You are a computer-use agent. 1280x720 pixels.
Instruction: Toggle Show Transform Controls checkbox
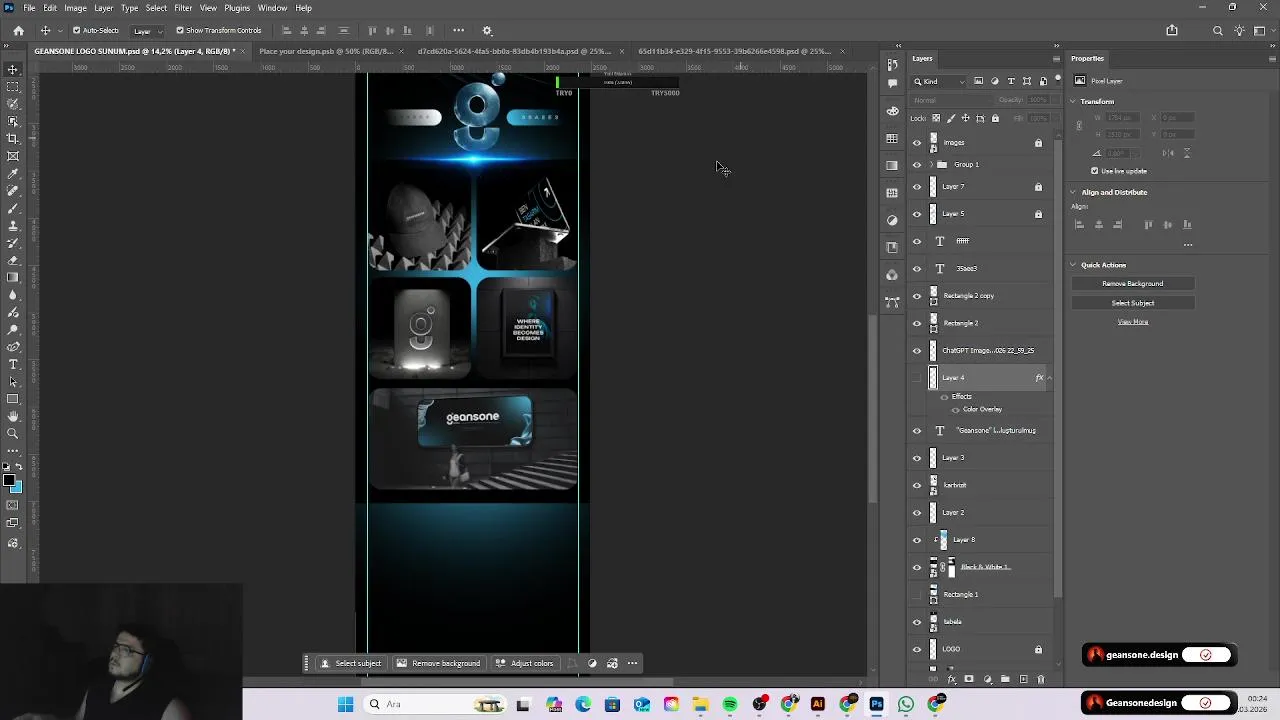(180, 30)
